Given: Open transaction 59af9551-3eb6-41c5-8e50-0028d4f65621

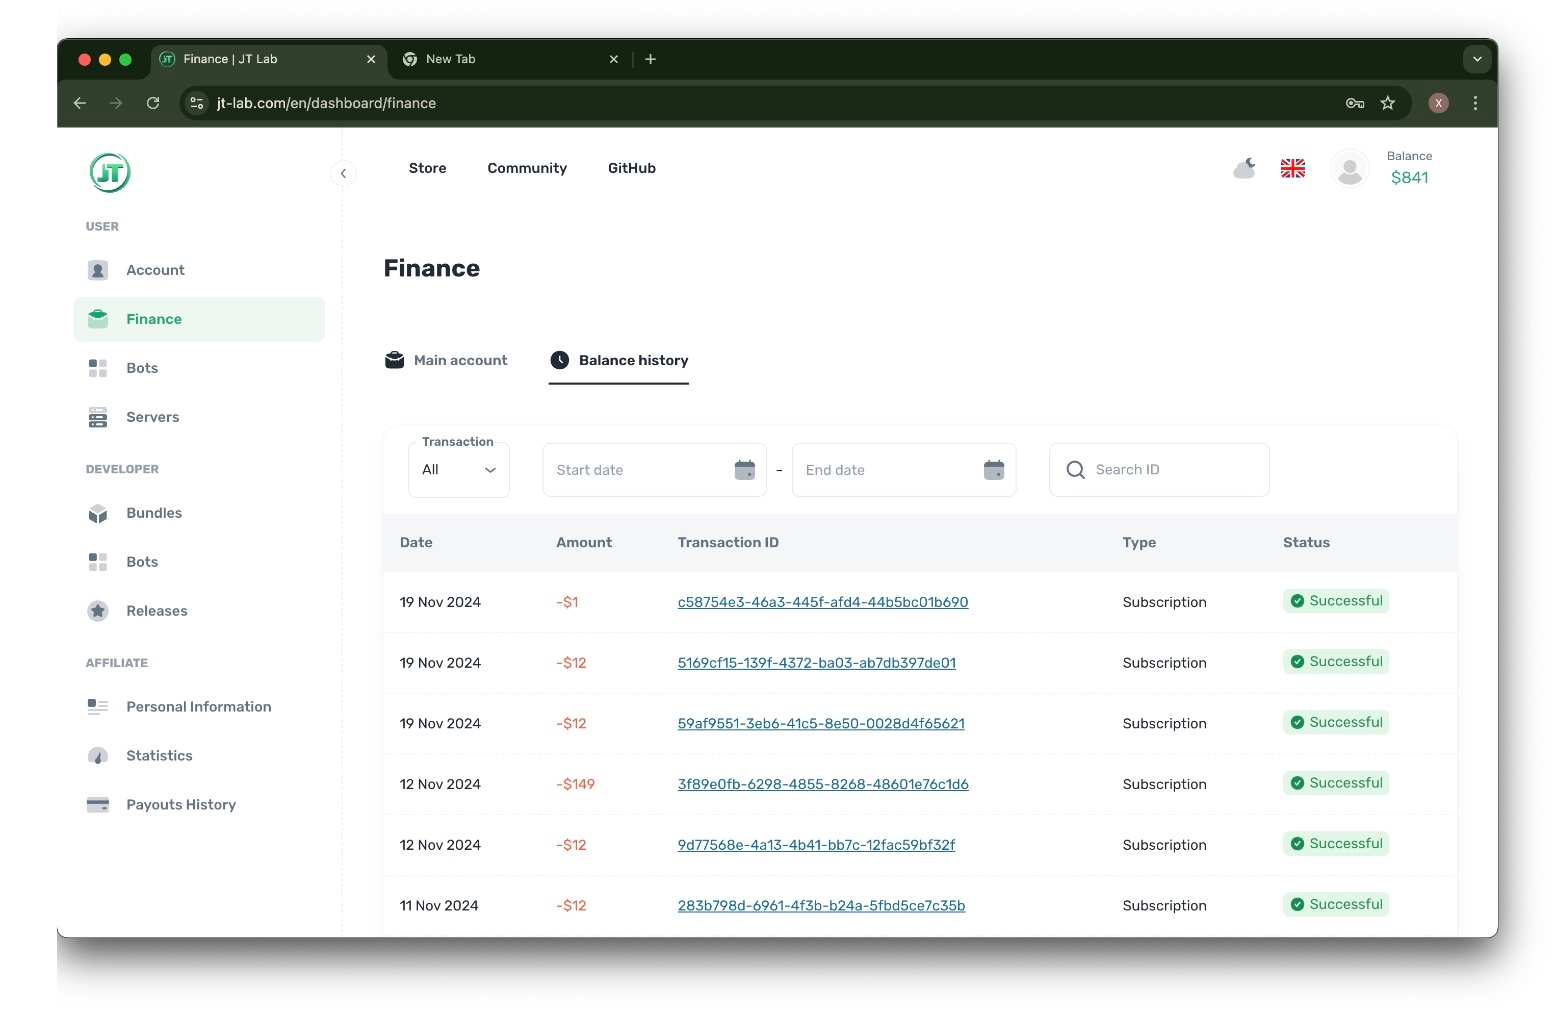Looking at the screenshot, I should (821, 724).
